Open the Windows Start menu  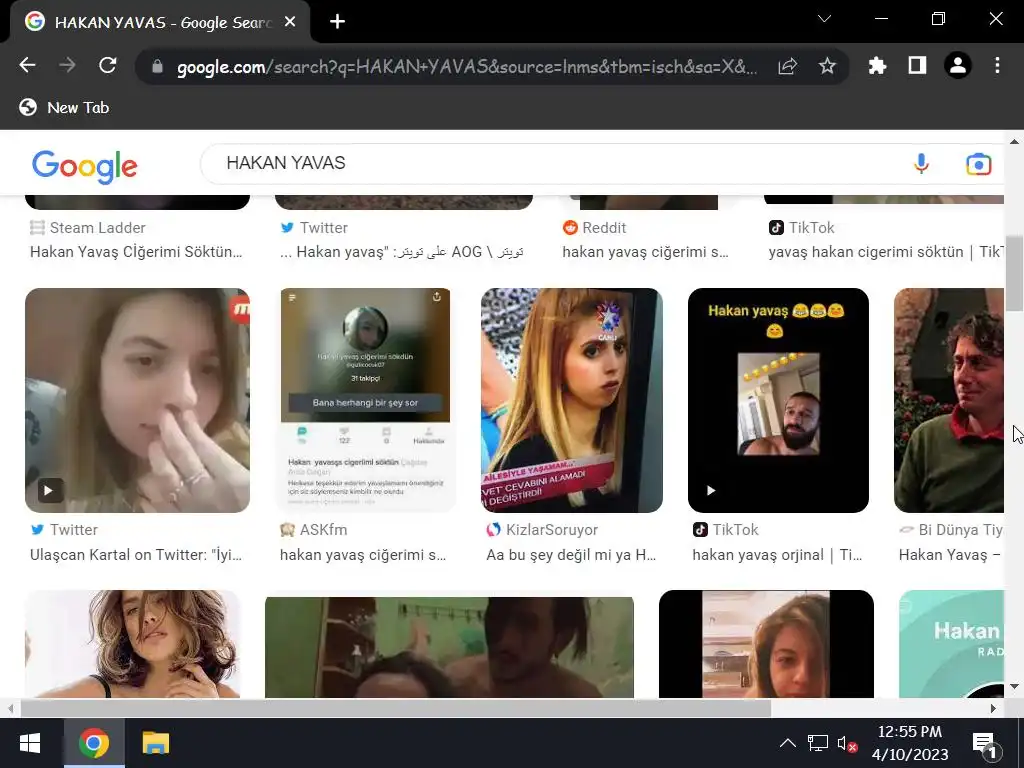pyautogui.click(x=30, y=743)
